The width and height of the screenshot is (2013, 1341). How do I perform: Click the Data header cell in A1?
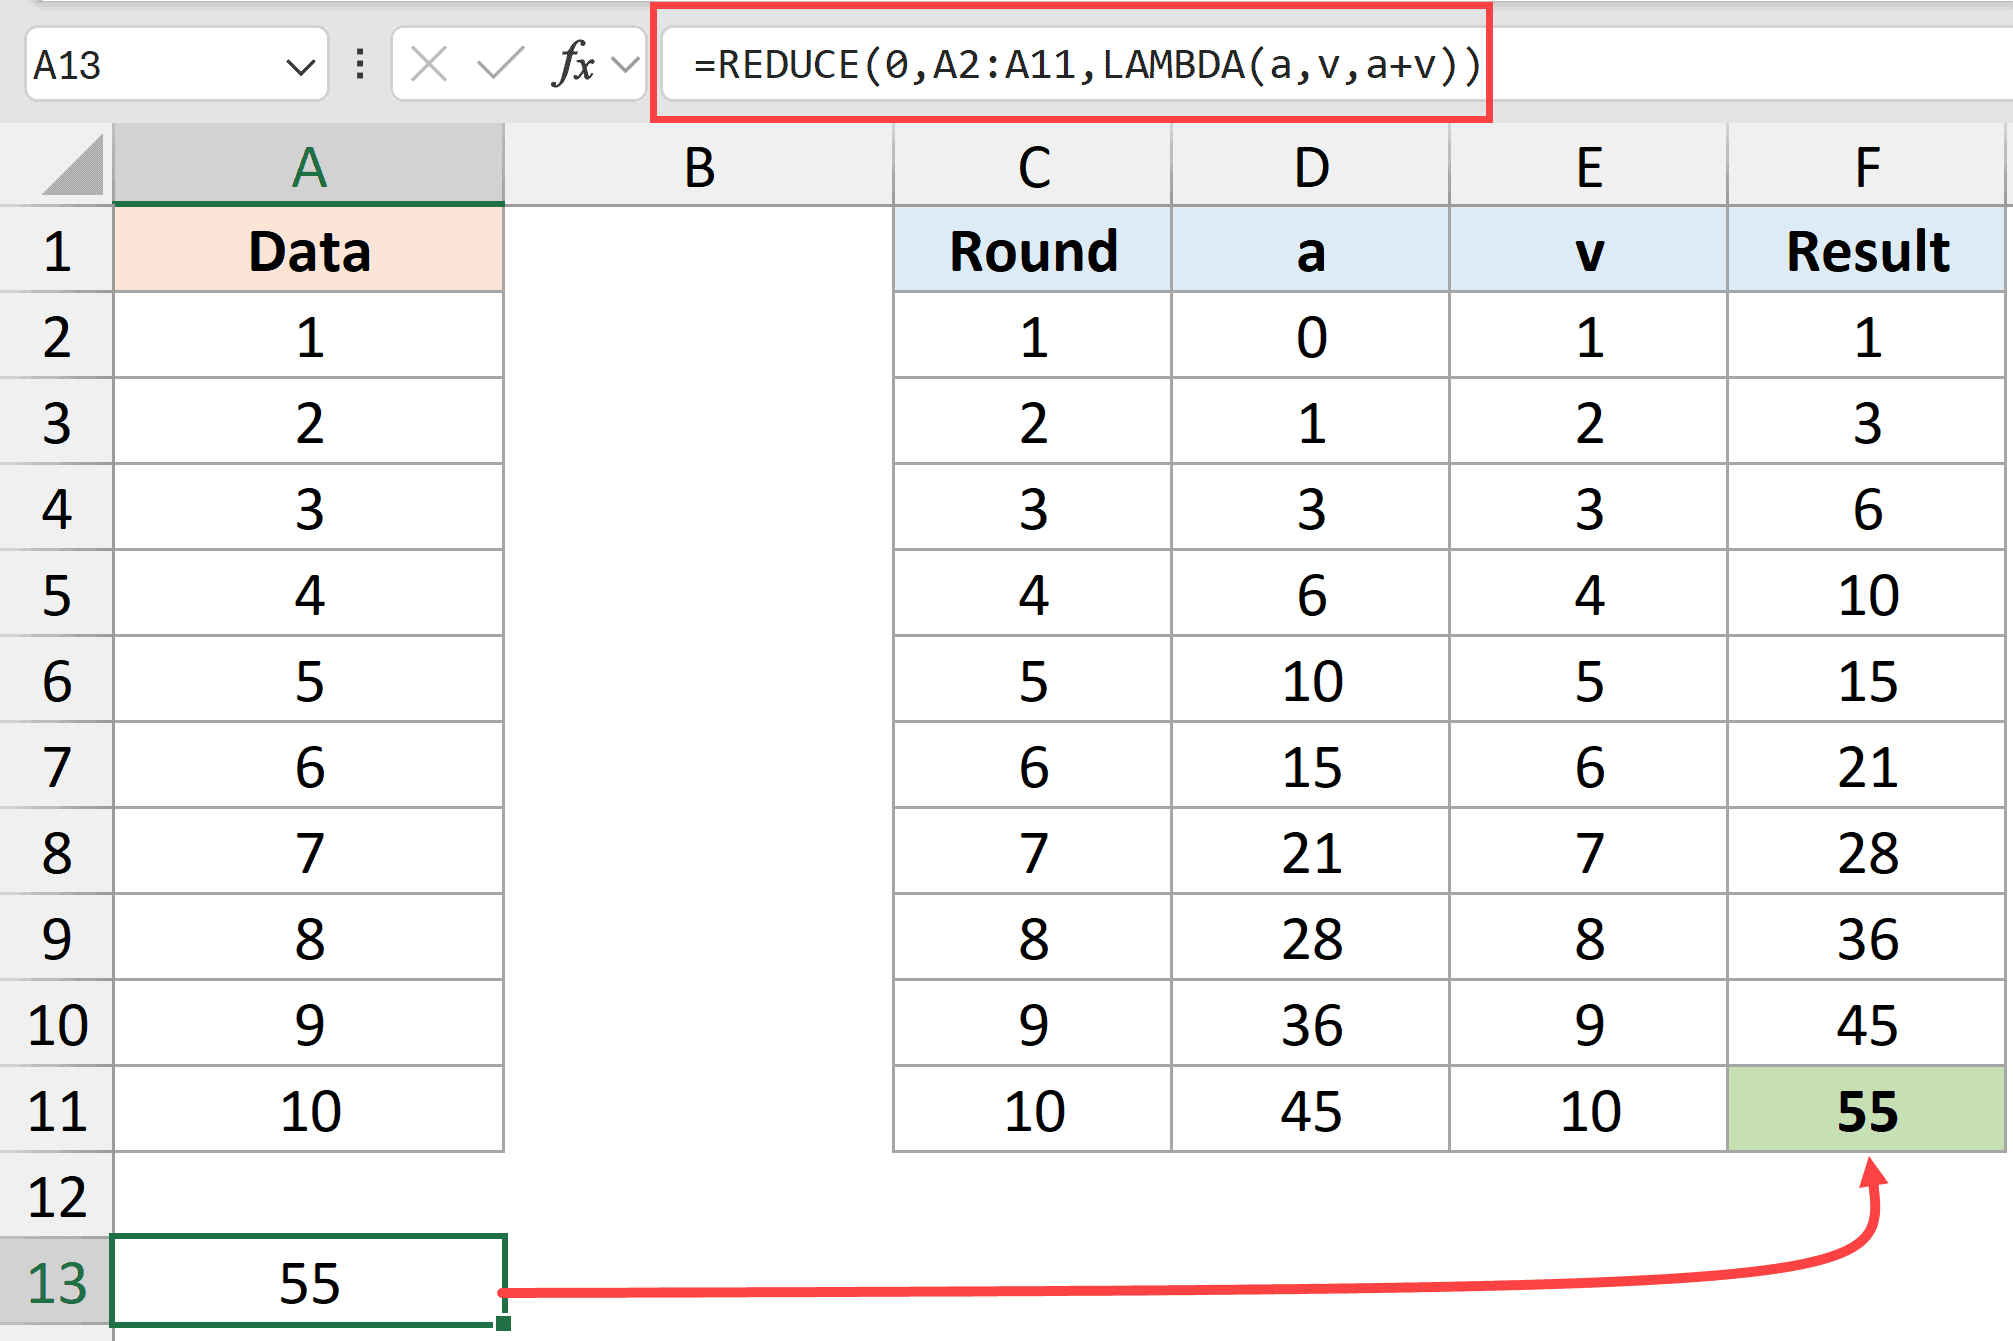(x=308, y=251)
